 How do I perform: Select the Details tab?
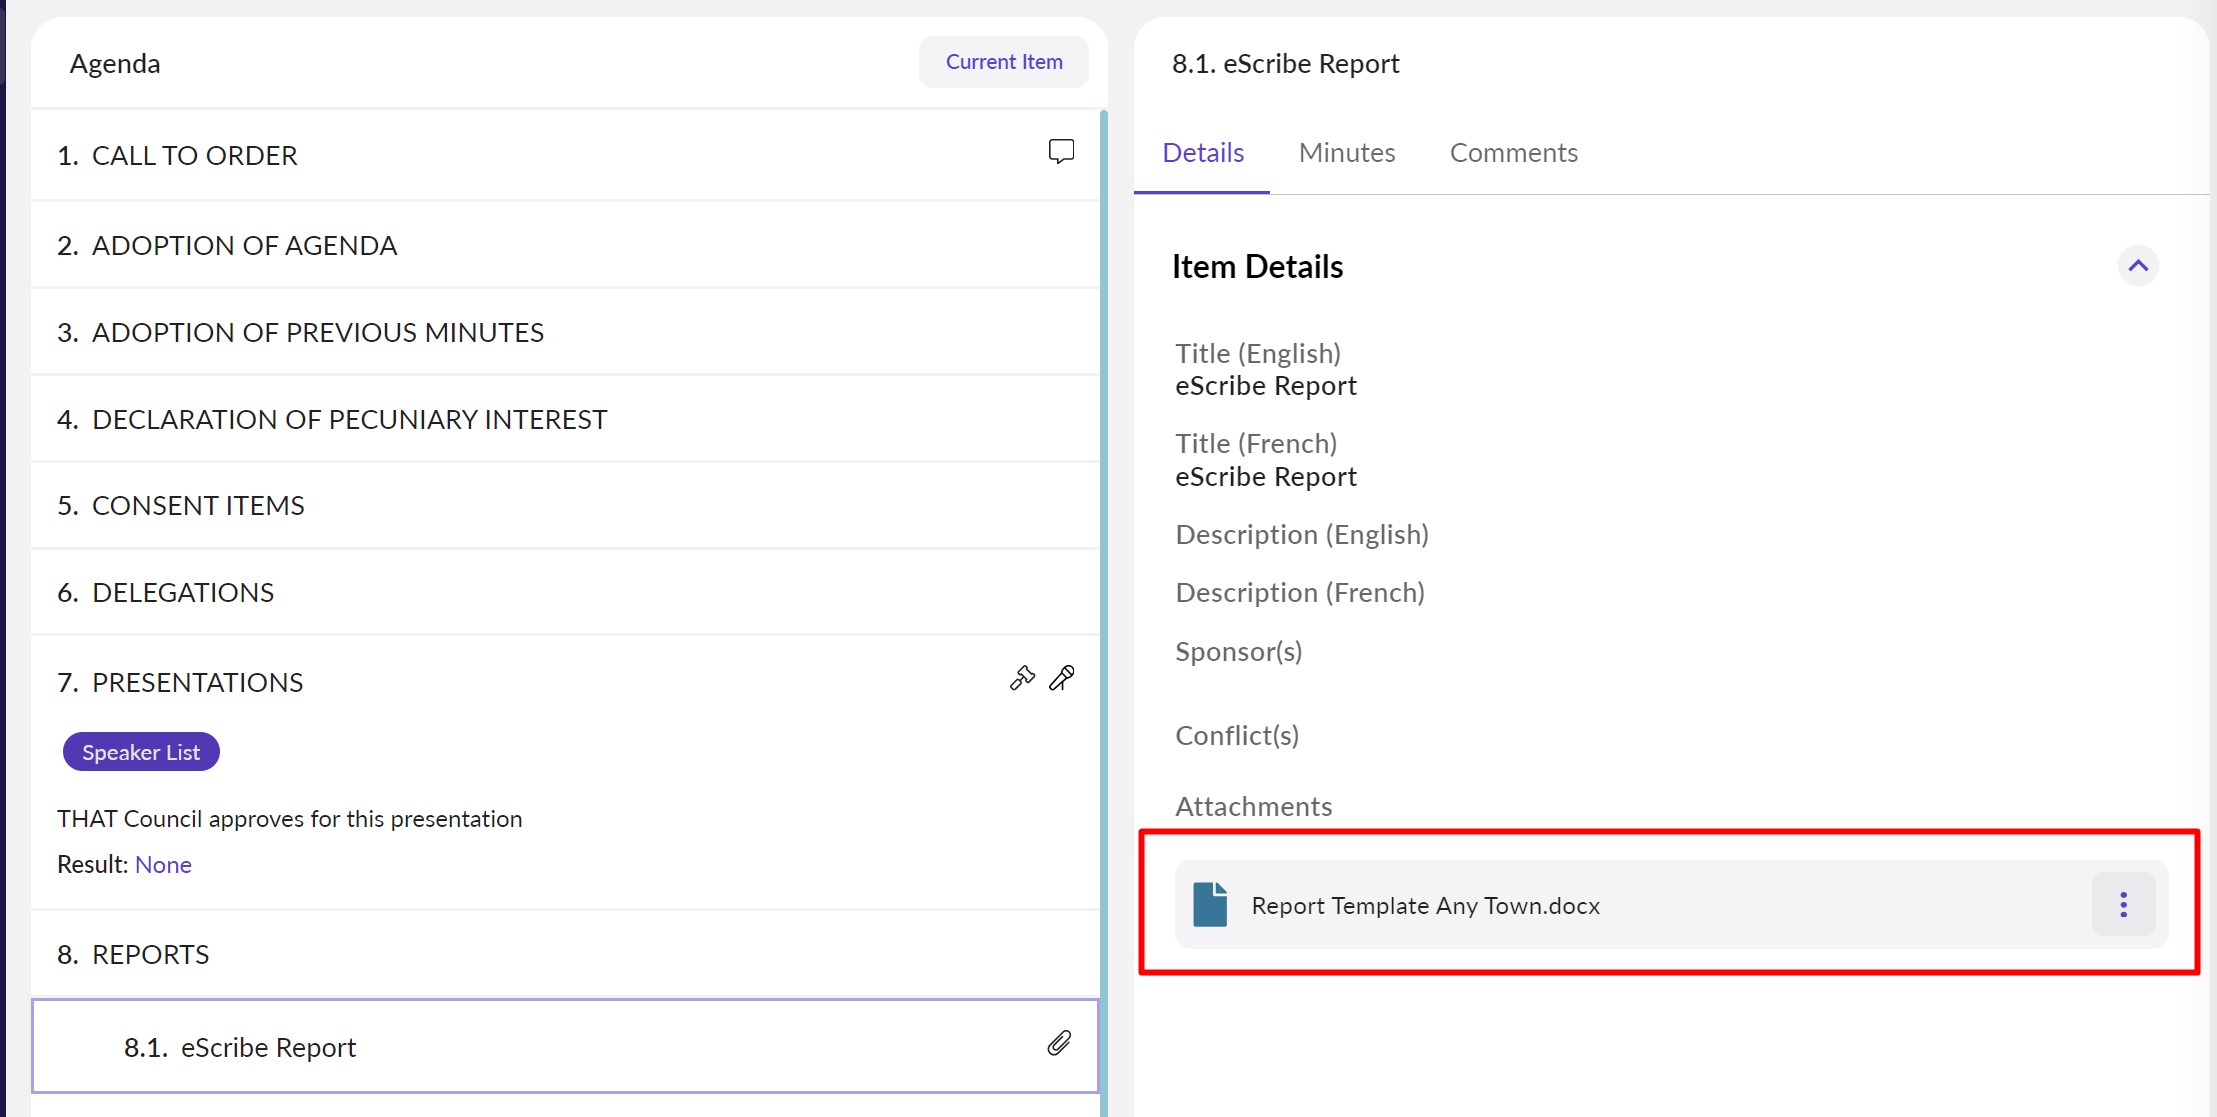(1203, 153)
